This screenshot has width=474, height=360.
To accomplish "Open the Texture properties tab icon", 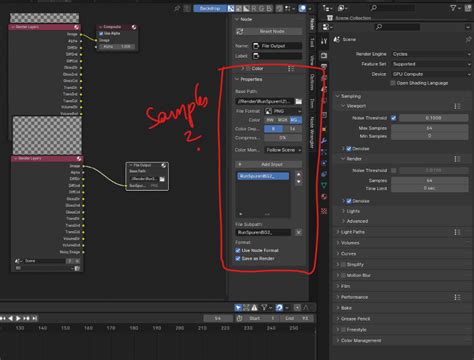I will point(324,211).
